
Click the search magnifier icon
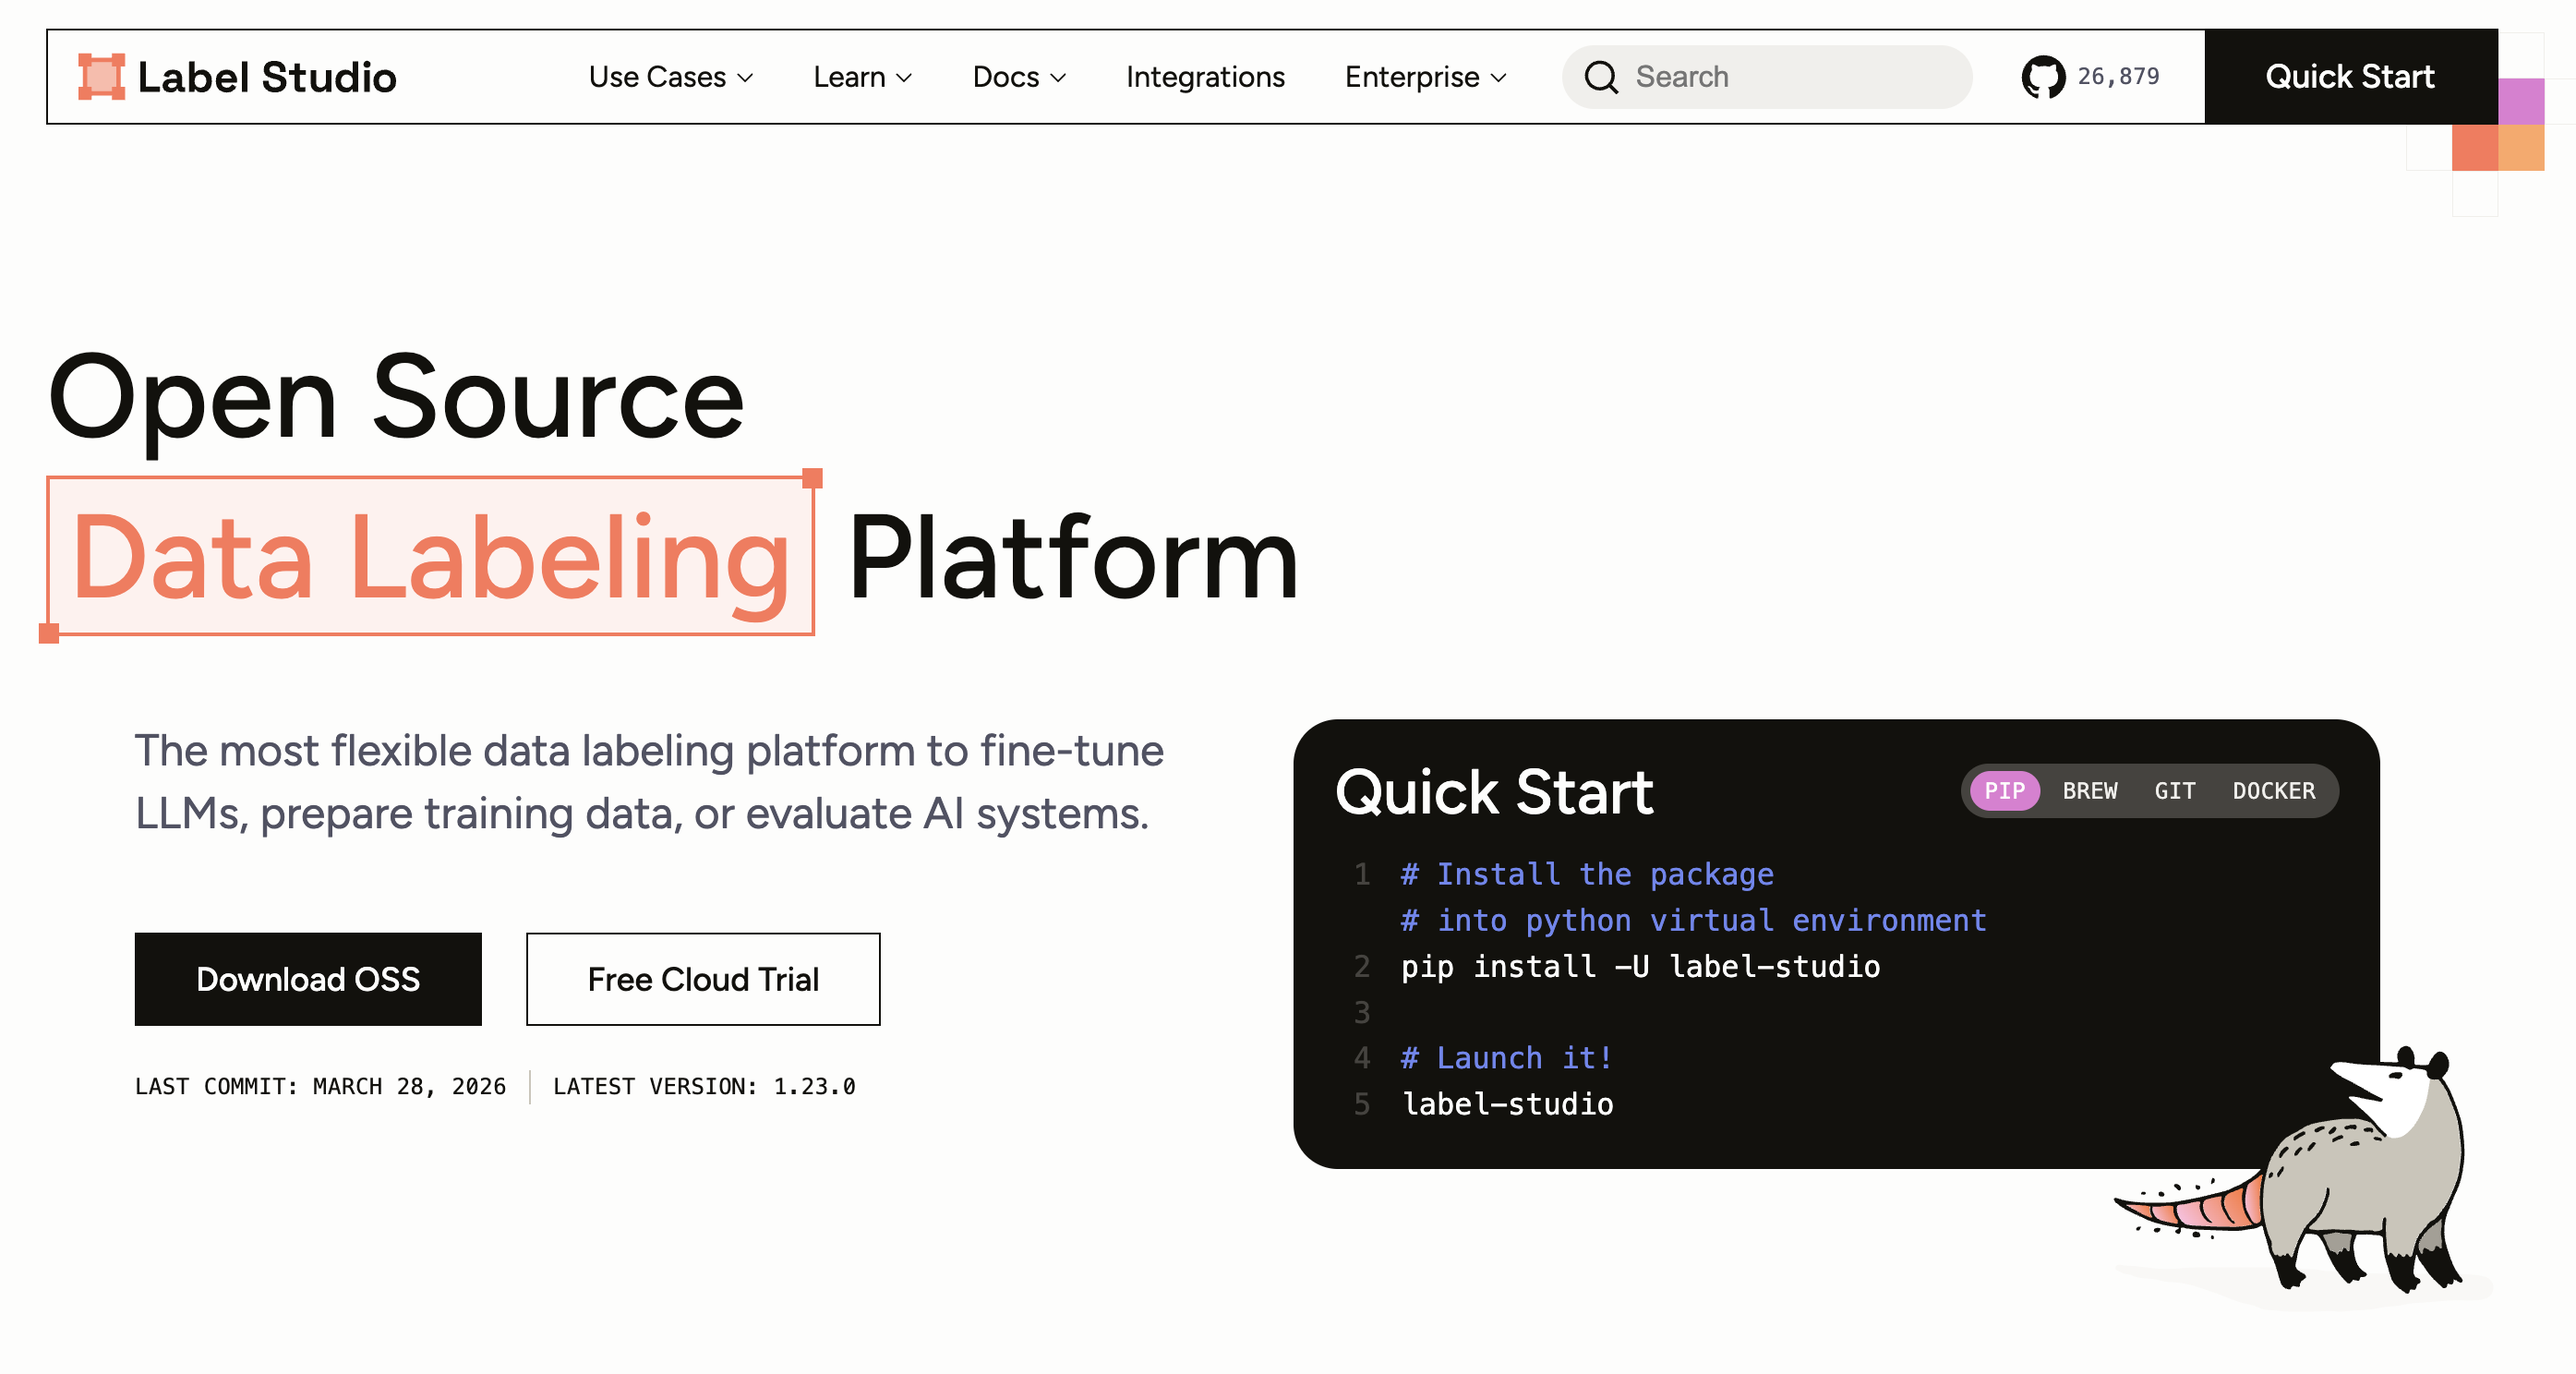pyautogui.click(x=1601, y=77)
